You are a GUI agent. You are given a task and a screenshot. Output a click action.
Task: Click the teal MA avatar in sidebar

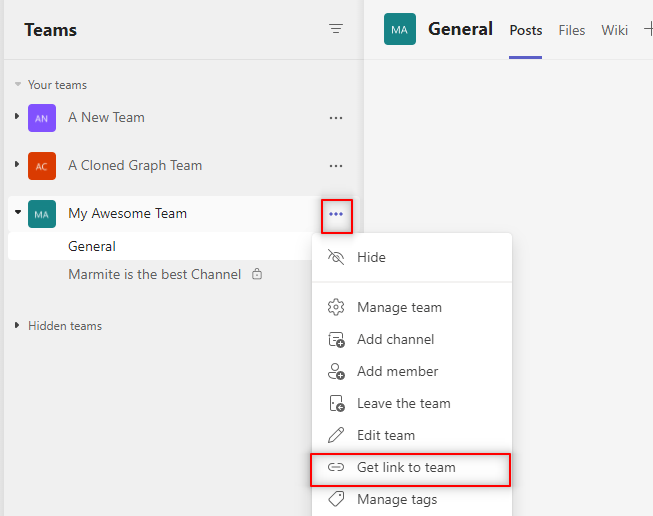coord(42,214)
